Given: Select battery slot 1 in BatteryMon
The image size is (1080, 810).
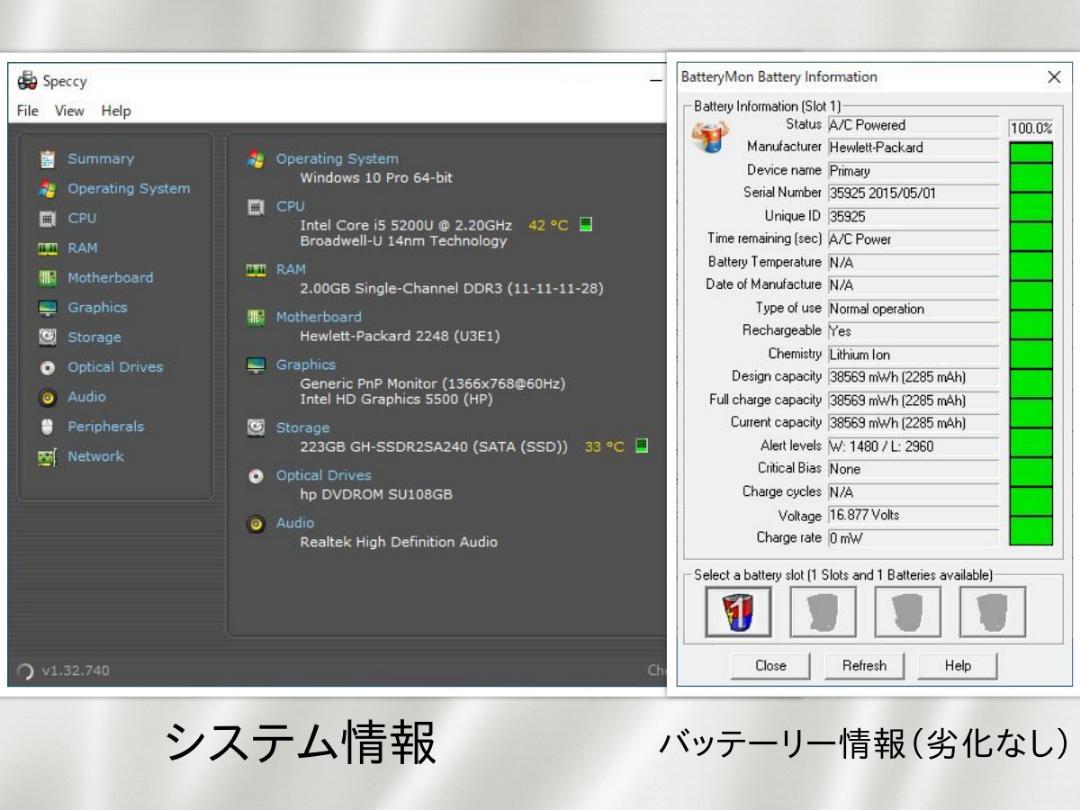Looking at the screenshot, I should pyautogui.click(x=738, y=612).
